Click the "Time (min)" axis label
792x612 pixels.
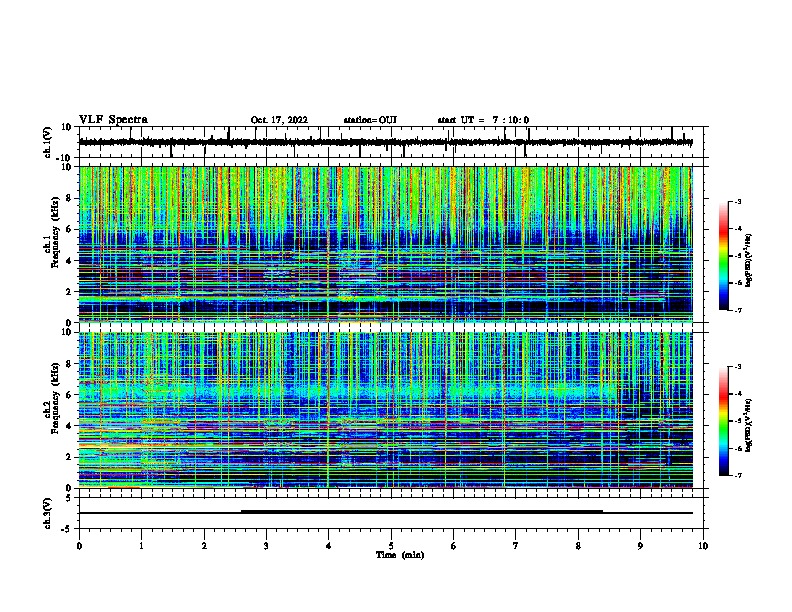tap(400, 555)
